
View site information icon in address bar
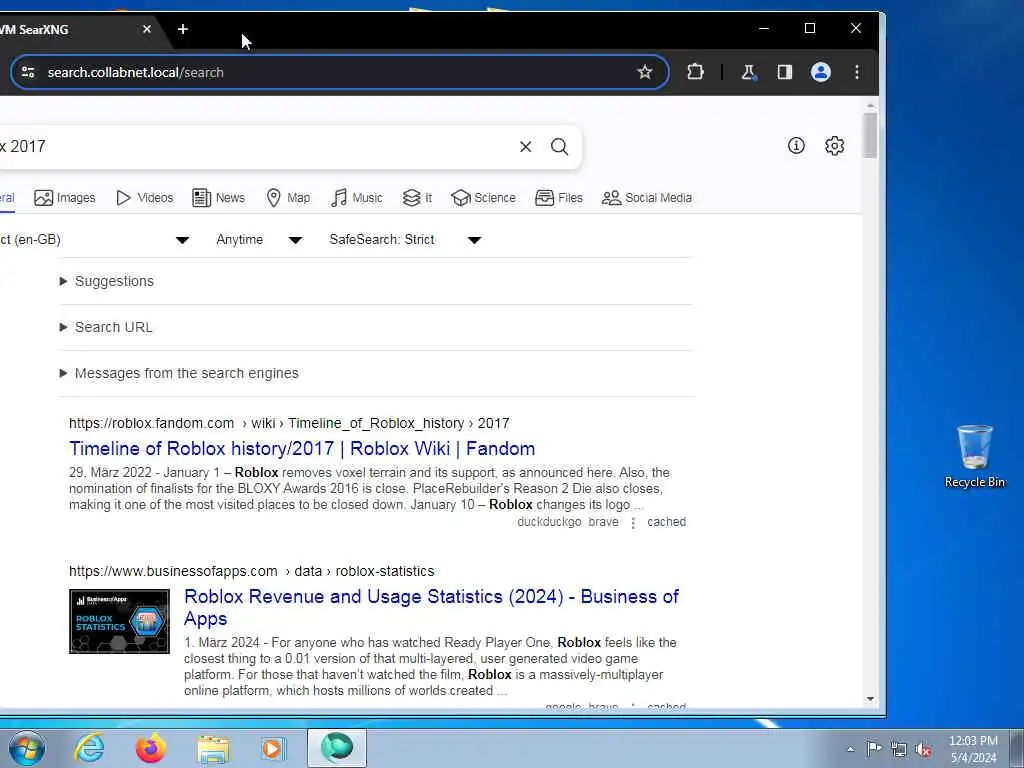pyautogui.click(x=28, y=72)
